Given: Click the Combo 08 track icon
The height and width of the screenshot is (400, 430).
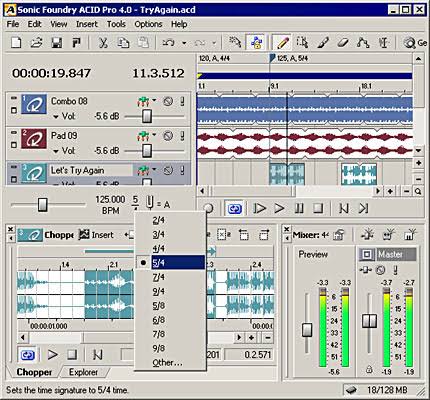Looking at the screenshot, I should tap(34, 105).
